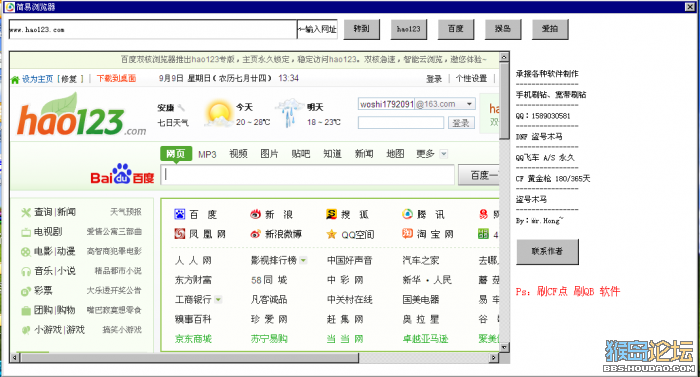Click into the URL address input field
Image resolution: width=700 pixels, height=377 pixels.
click(153, 29)
